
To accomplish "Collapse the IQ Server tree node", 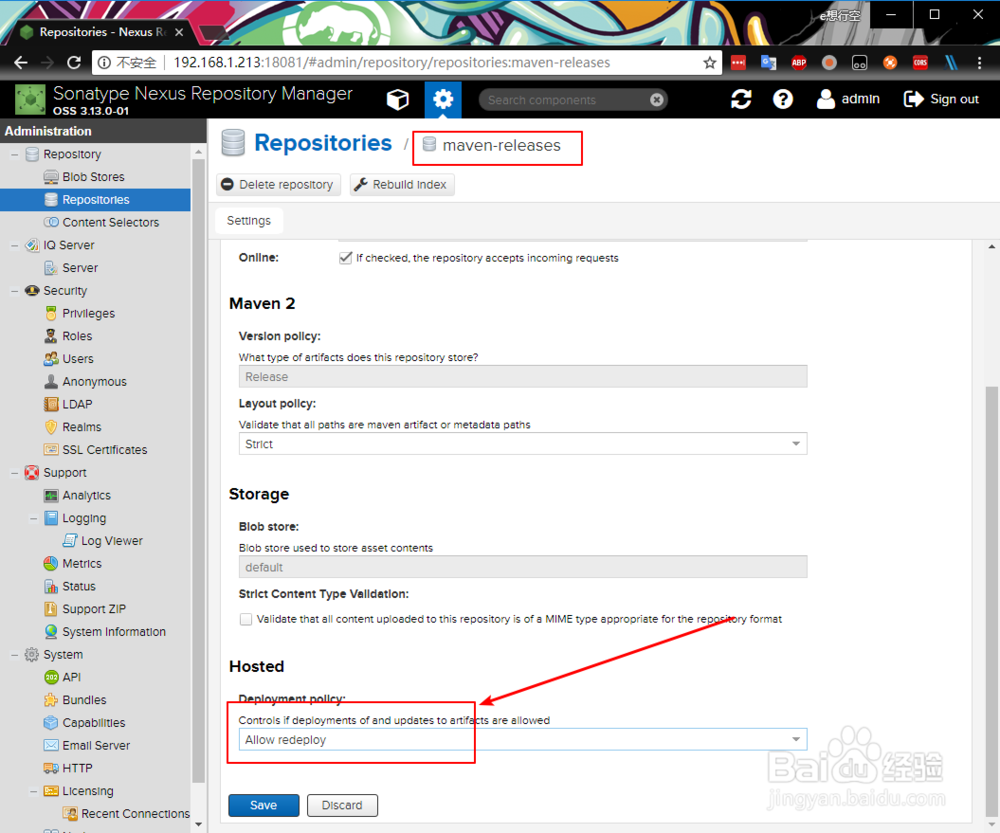I will [15, 245].
